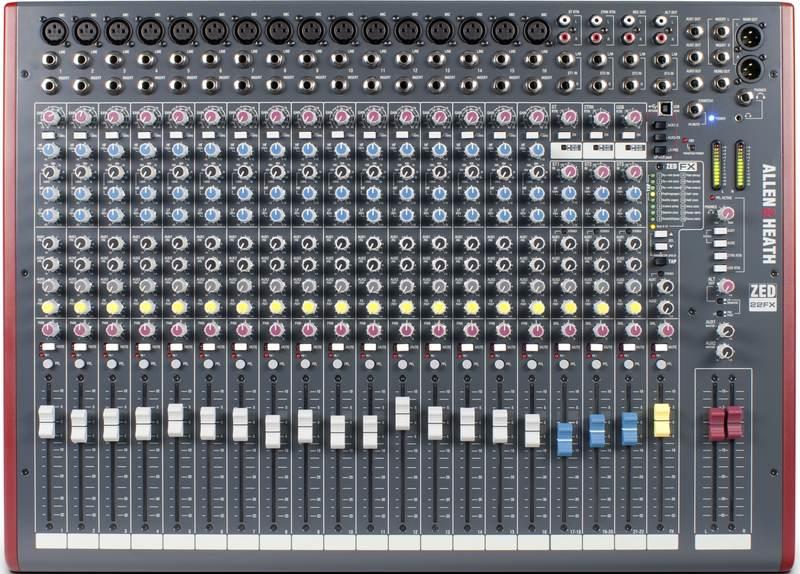
Task: Adjust the AUX2 master knob
Action: 725,351
